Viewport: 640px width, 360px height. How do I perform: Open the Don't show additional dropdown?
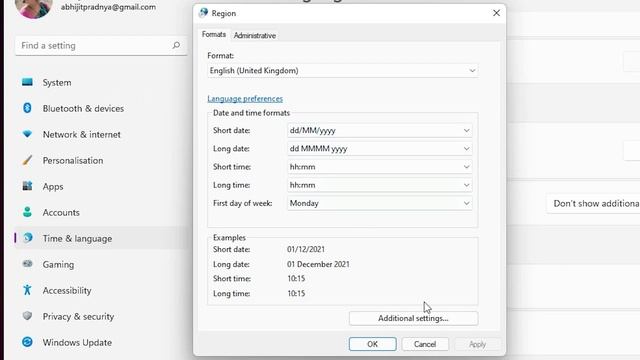click(x=593, y=203)
